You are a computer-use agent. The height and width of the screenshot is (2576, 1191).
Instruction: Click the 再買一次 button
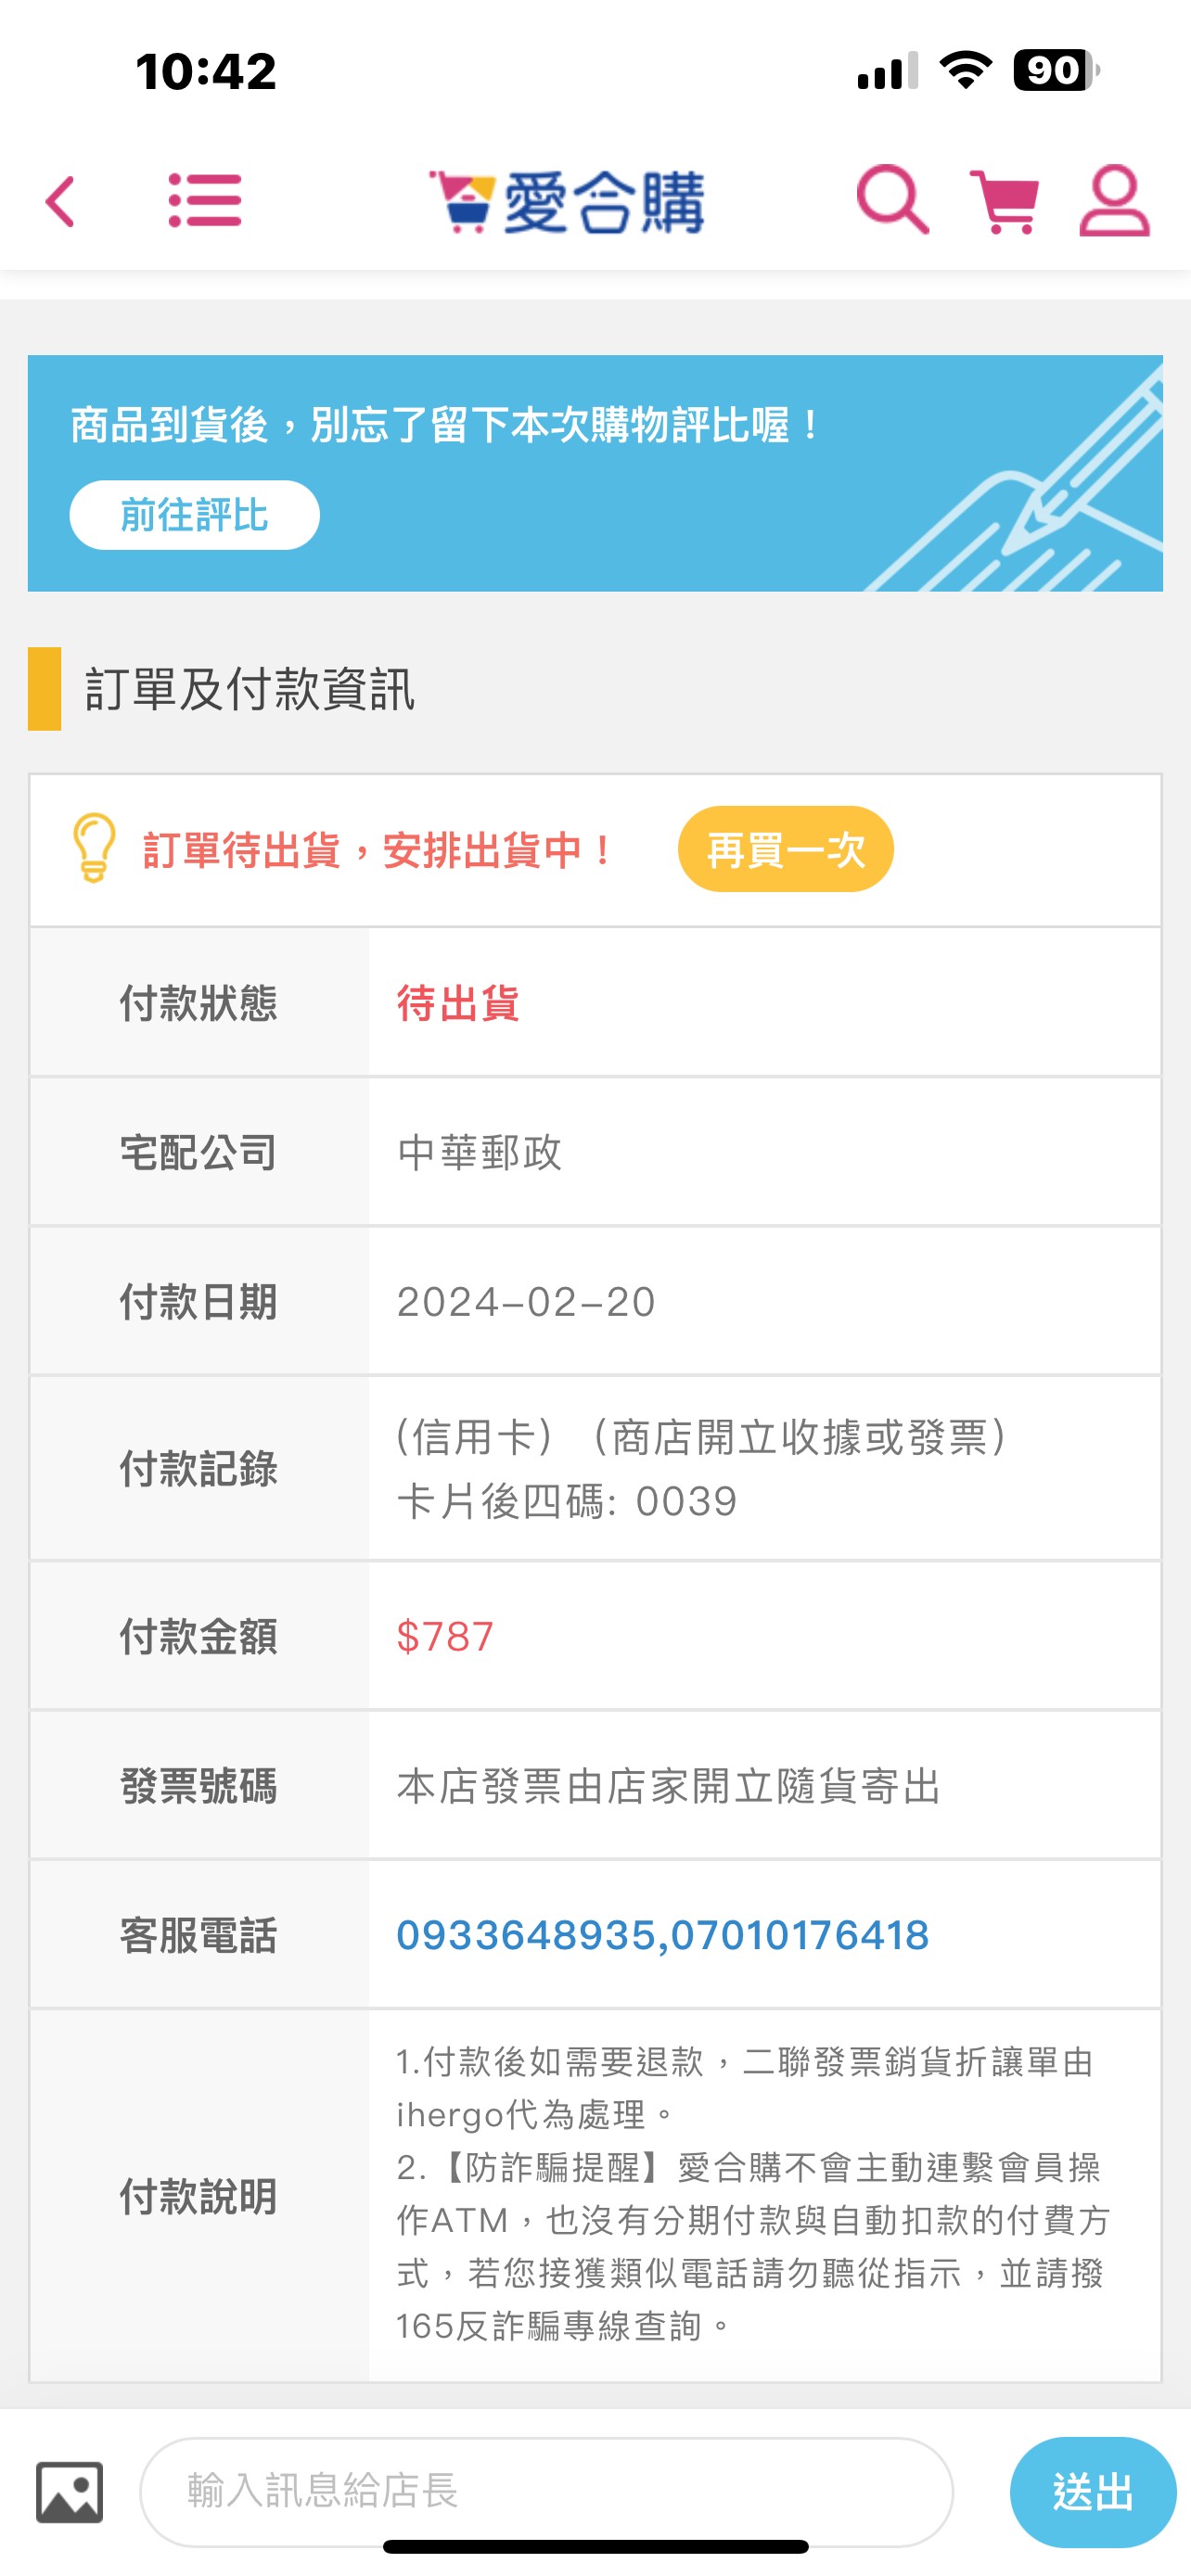(785, 849)
